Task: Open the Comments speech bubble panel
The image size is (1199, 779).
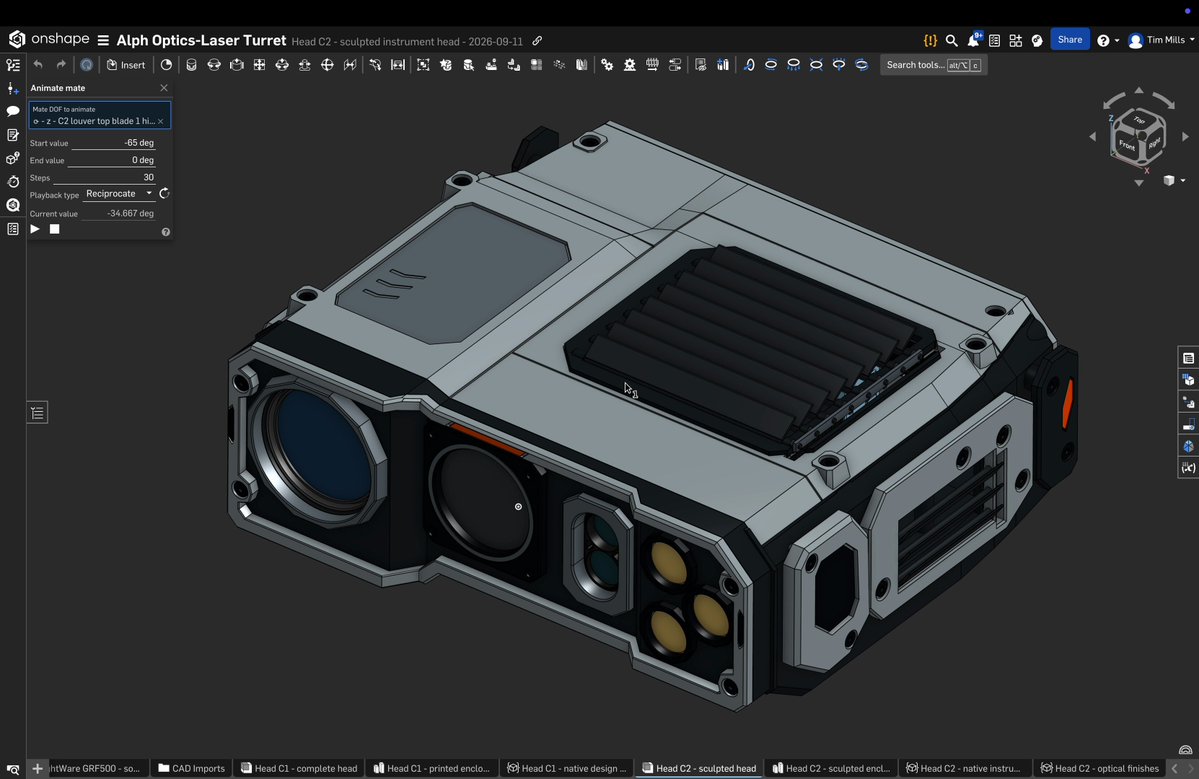Action: (13, 112)
